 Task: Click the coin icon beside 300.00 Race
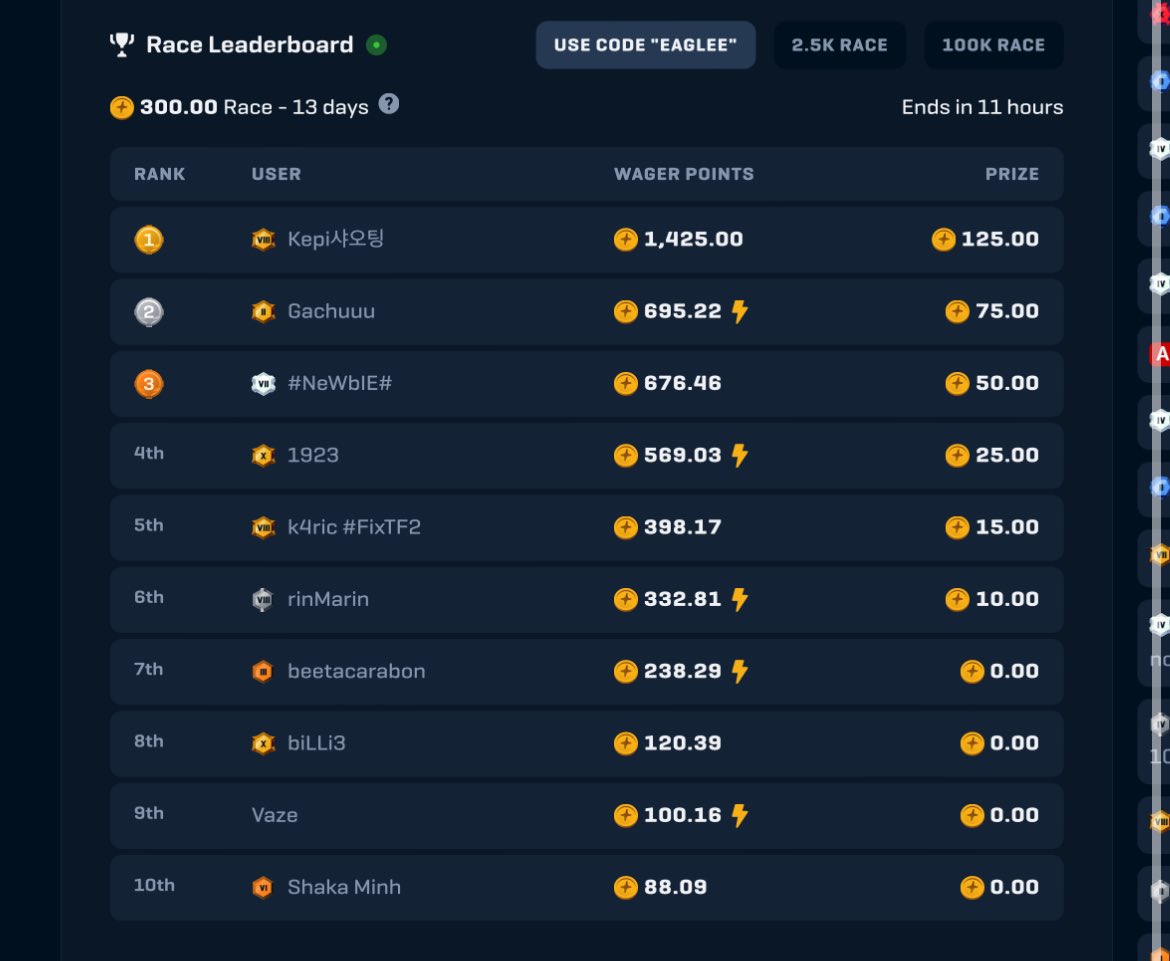point(122,107)
